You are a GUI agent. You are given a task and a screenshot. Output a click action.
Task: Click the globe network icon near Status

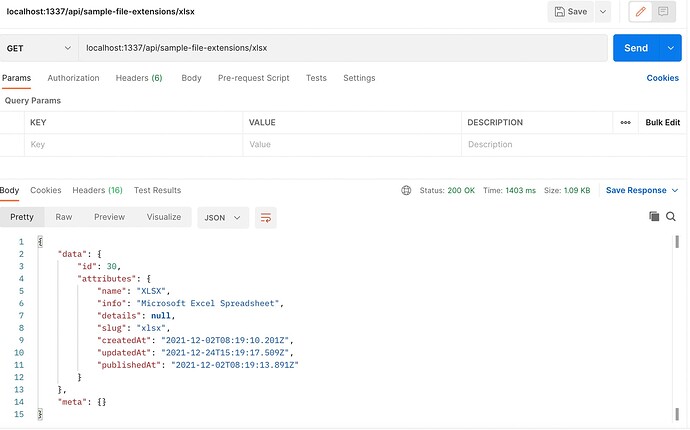pos(406,190)
